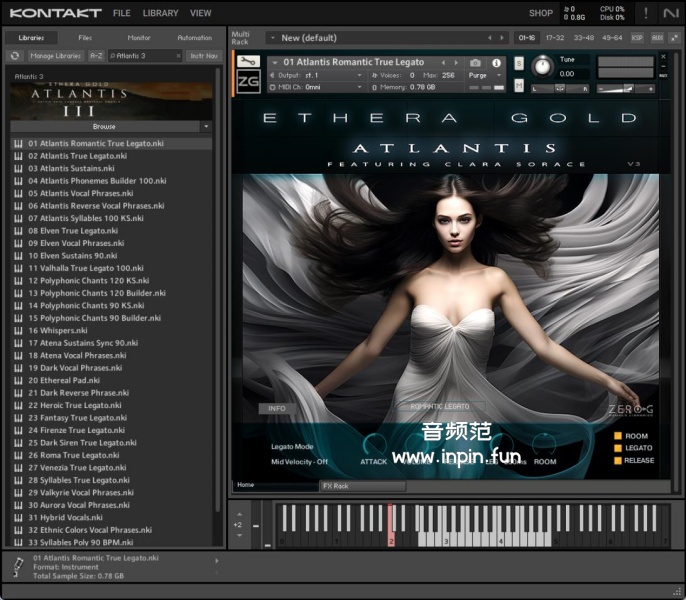Take a snapshot with the camera icon
This screenshot has height=600, width=686.
[x=476, y=63]
